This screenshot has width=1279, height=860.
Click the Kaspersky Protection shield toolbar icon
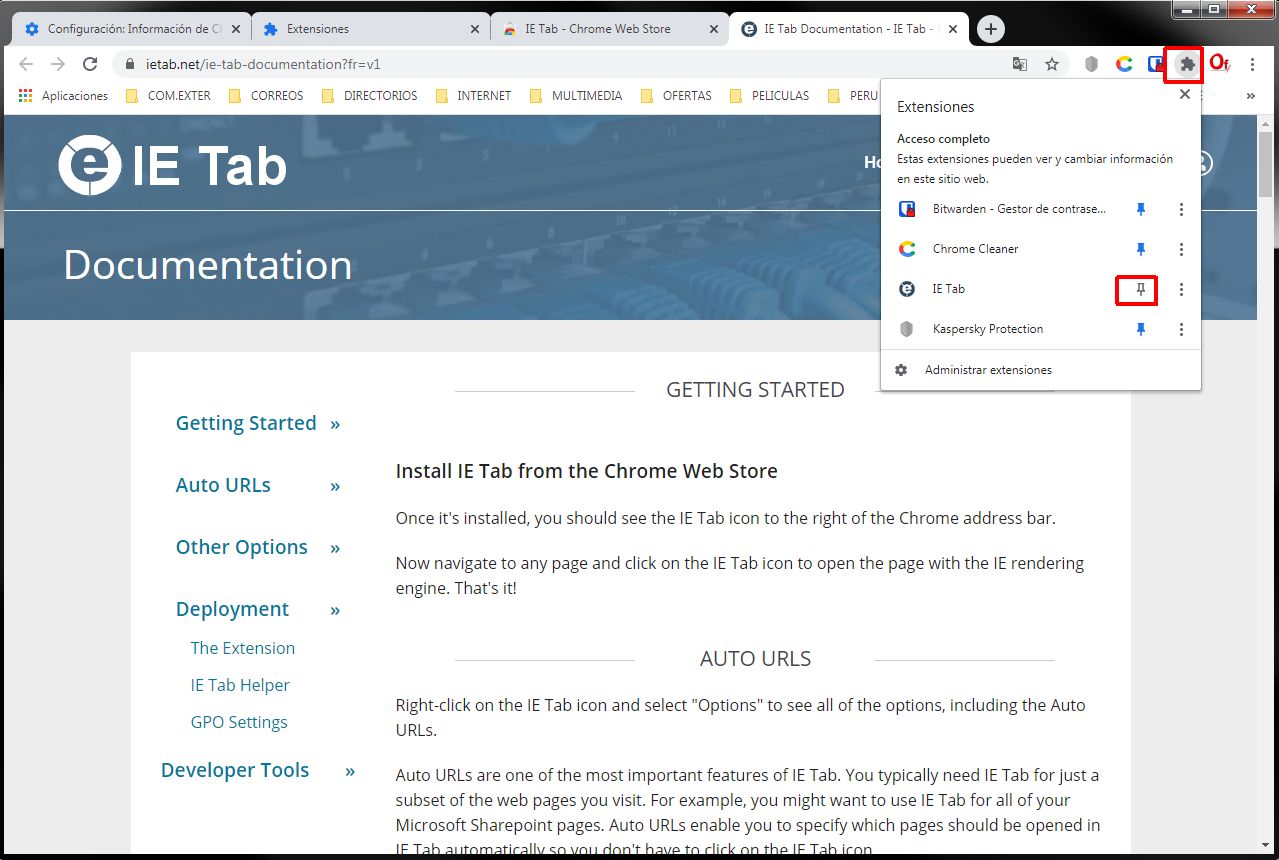click(x=1092, y=64)
